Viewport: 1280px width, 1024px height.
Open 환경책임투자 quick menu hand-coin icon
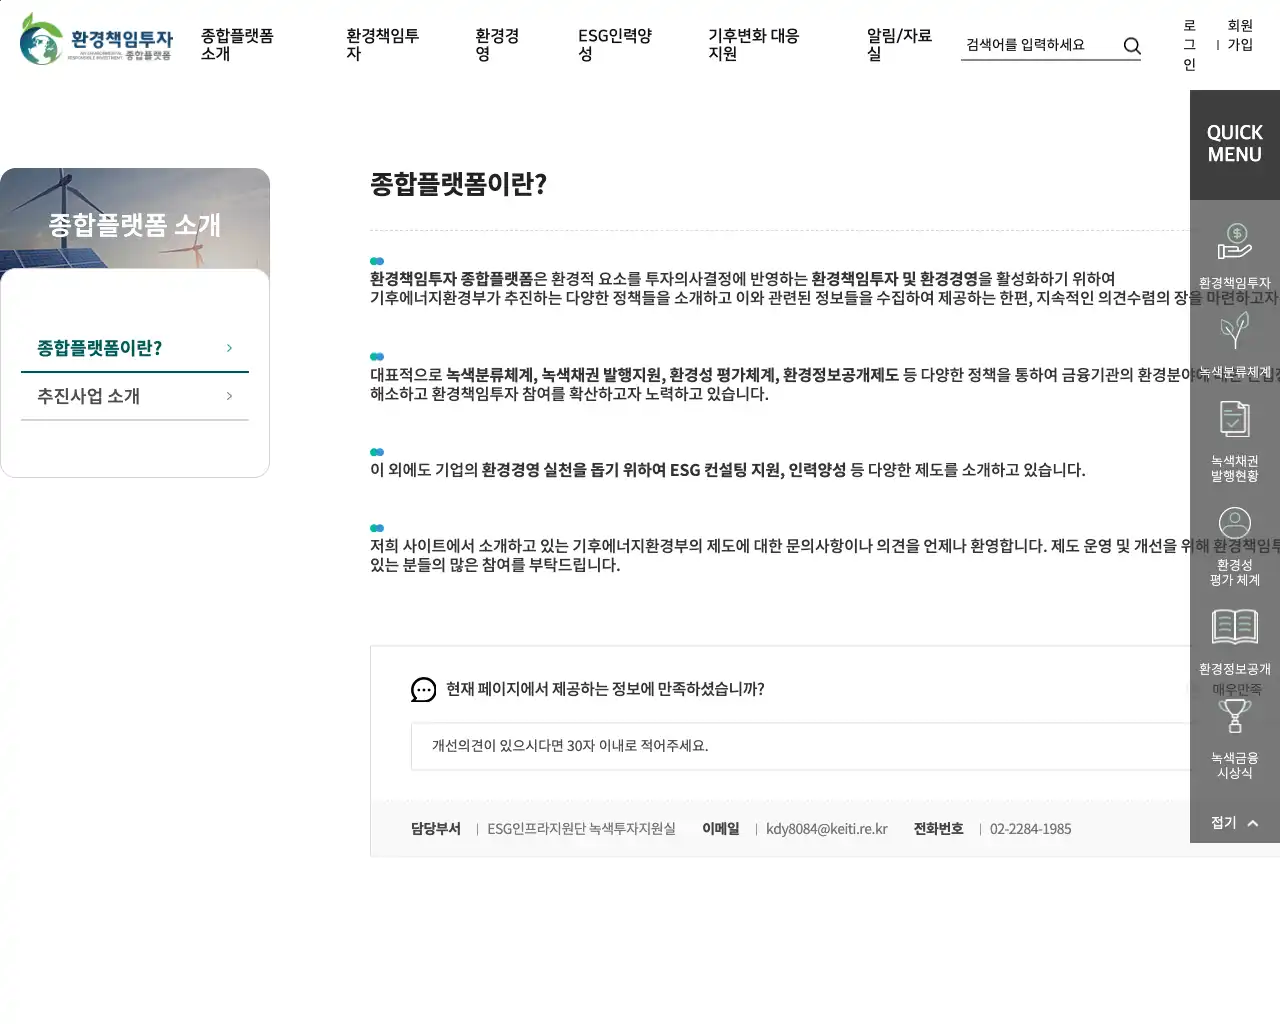tap(1234, 242)
